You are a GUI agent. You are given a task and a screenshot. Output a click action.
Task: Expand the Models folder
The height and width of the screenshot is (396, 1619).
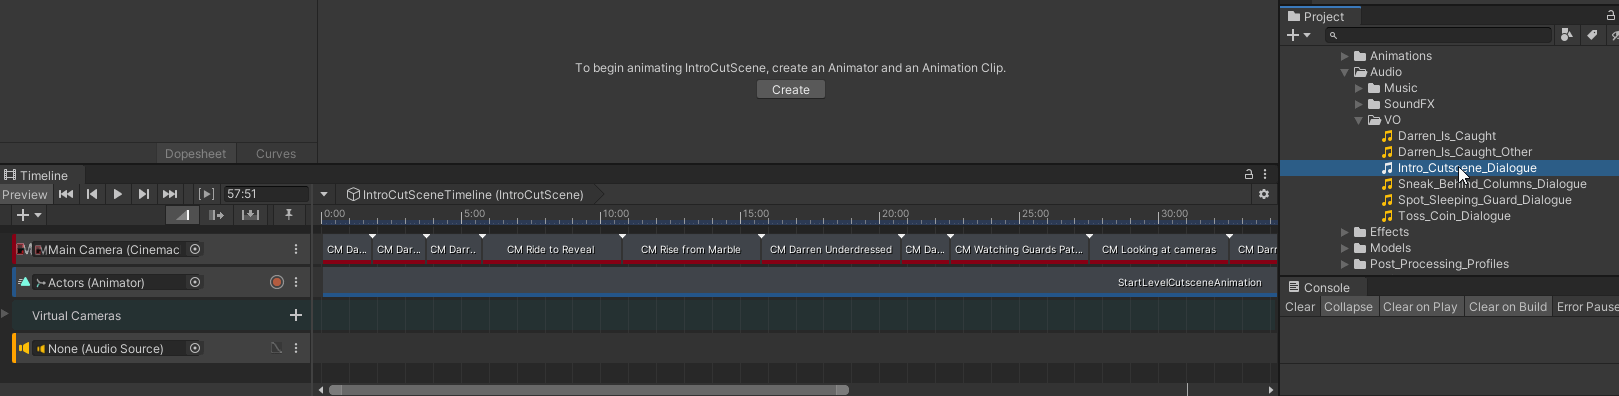coord(1345,248)
